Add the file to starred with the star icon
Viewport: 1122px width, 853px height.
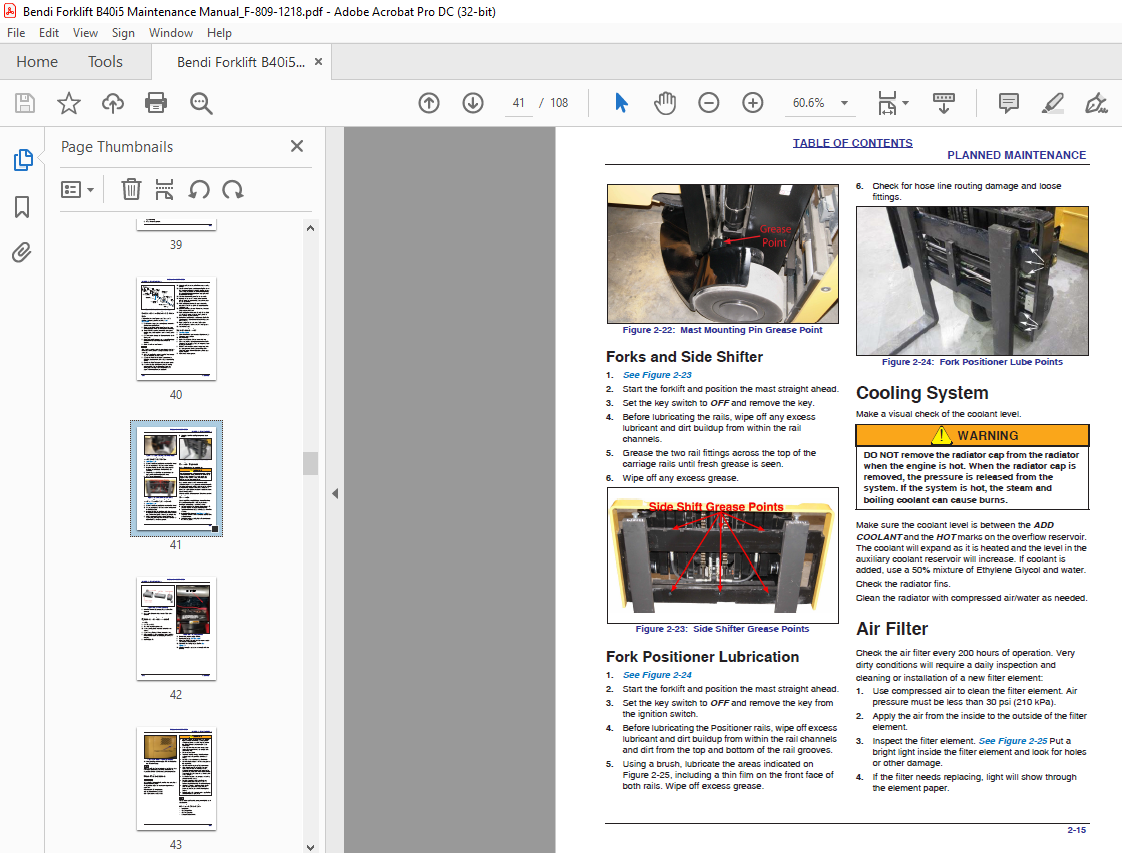click(69, 103)
